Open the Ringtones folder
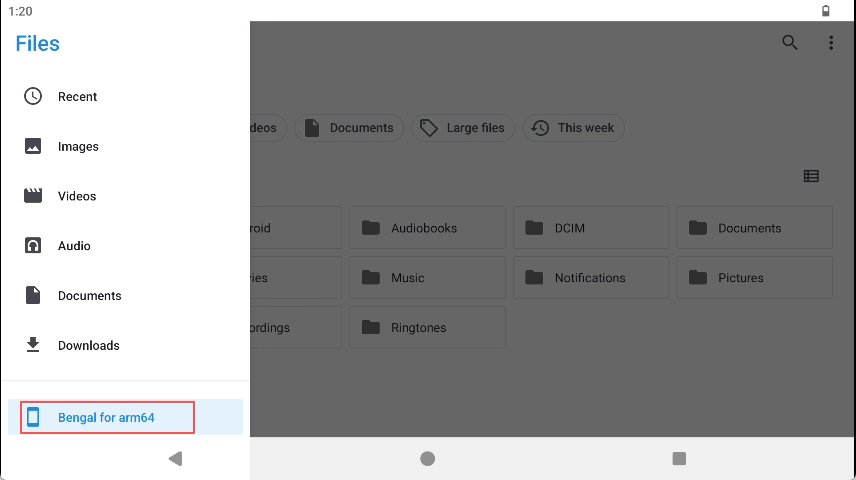856x480 pixels. tap(427, 328)
